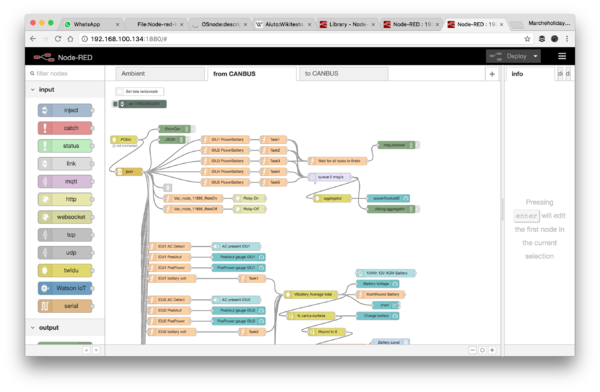
Task: Select the inject node in the palette
Action: pyautogui.click(x=65, y=110)
